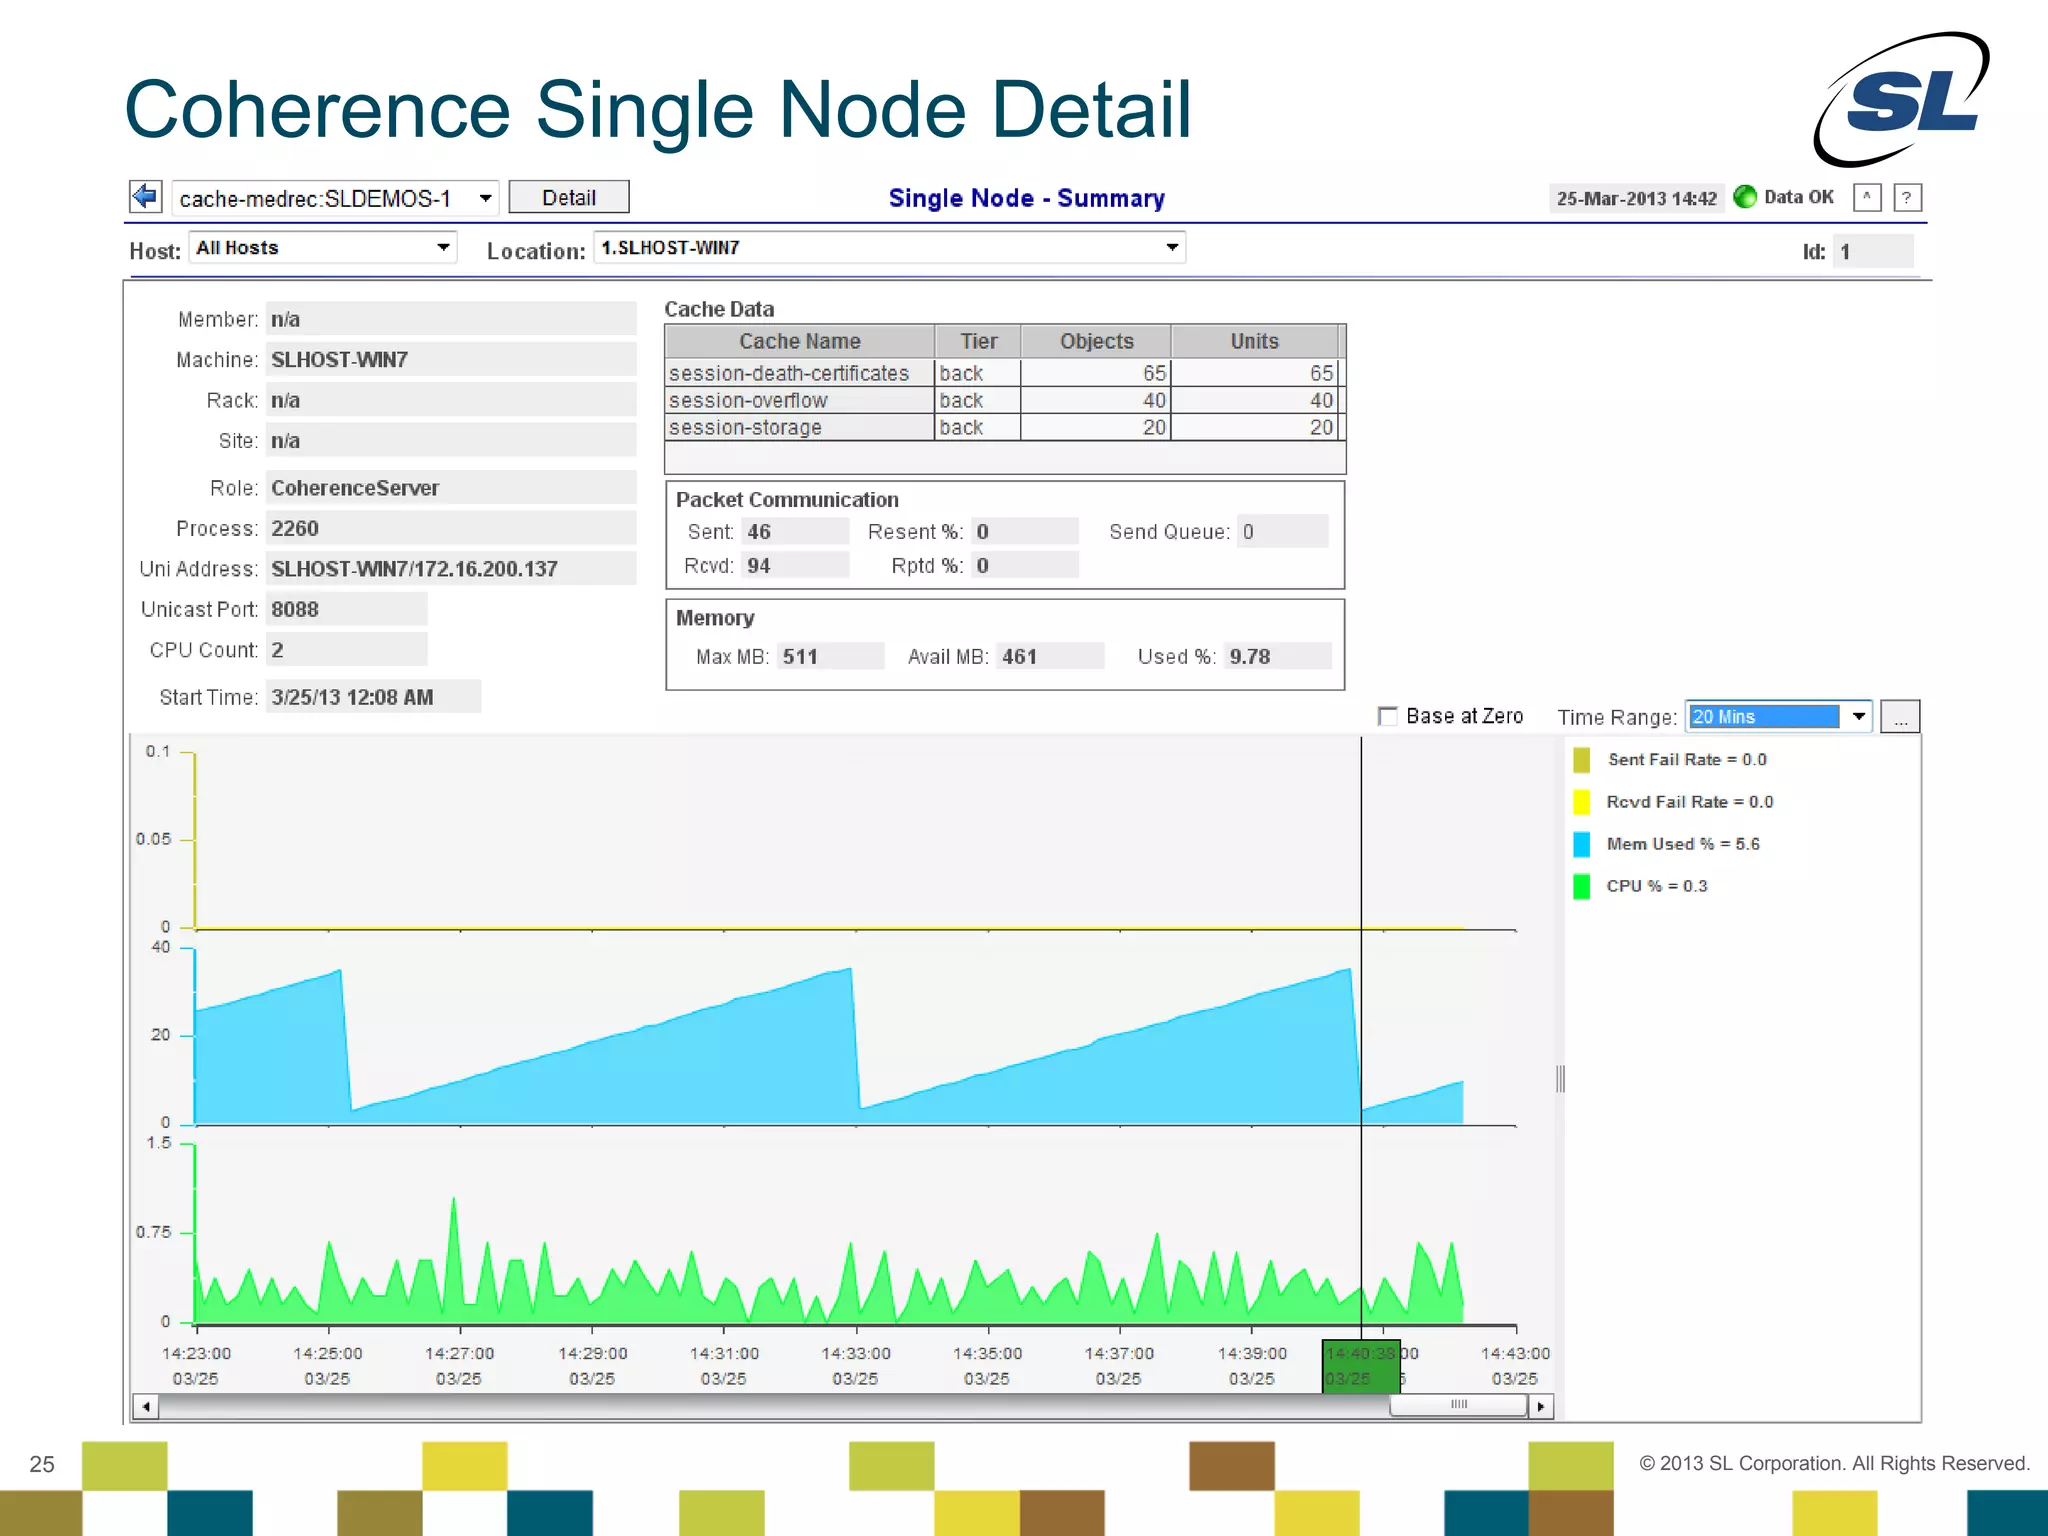Click the horizontal chart scrollbar thumb
This screenshot has width=2048, height=1536.
click(1458, 1406)
